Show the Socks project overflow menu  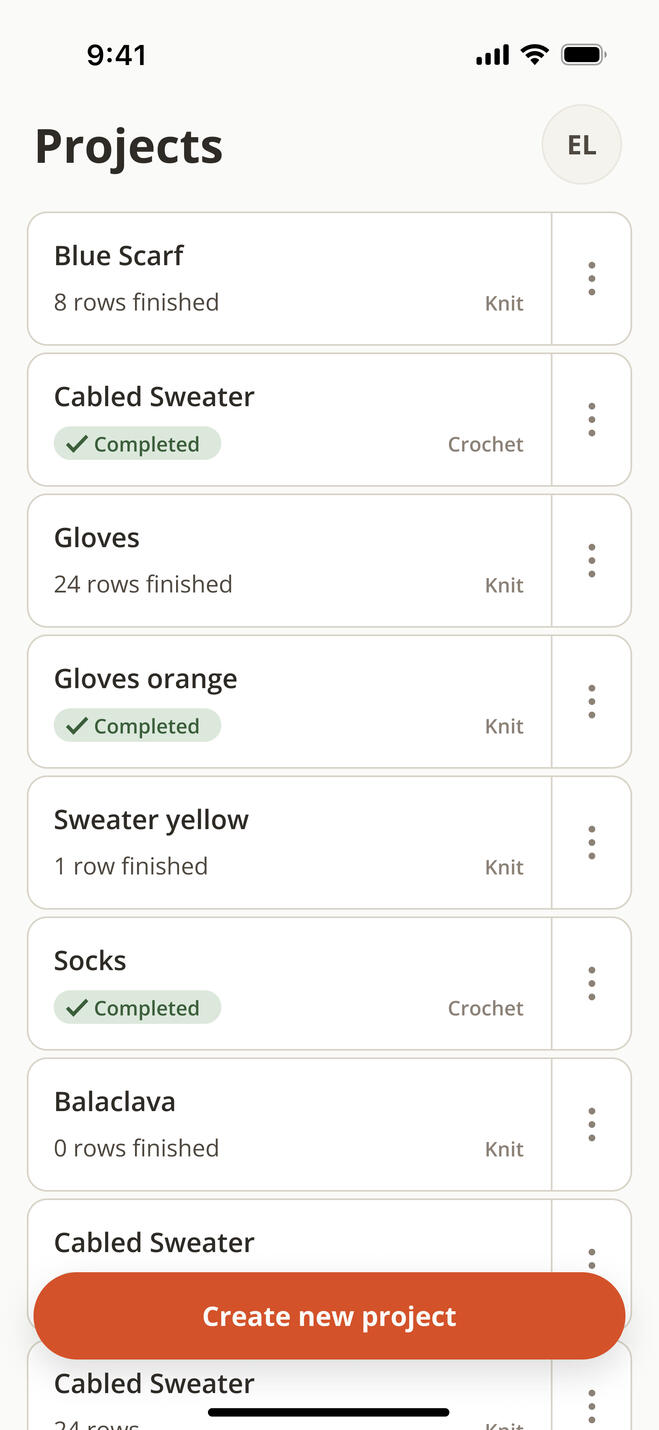[591, 984]
